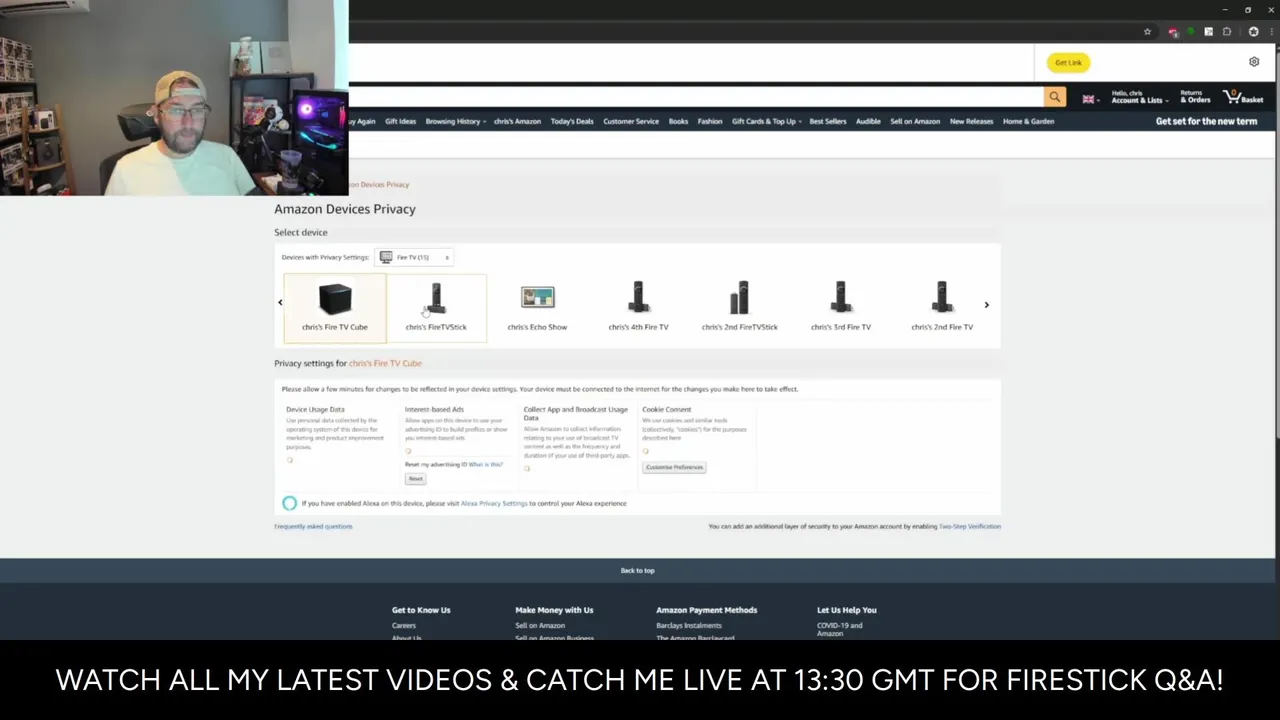Open the Two-Step Verification link

970,527
